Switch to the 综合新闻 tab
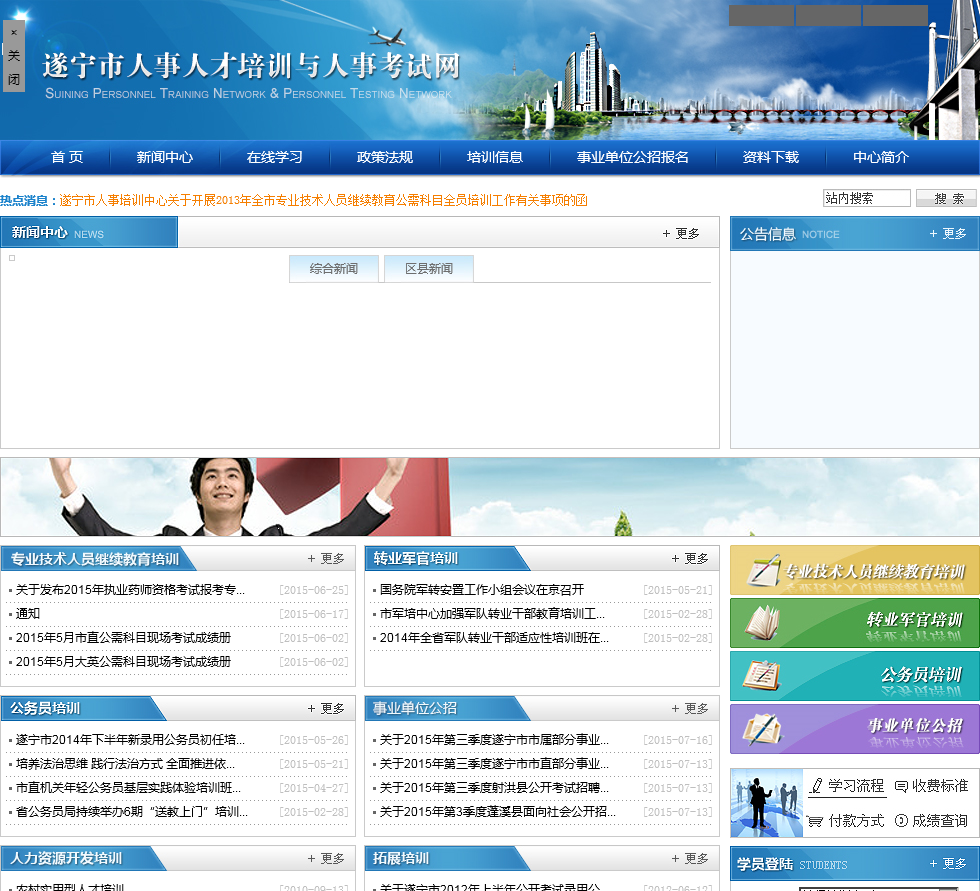 tap(334, 269)
